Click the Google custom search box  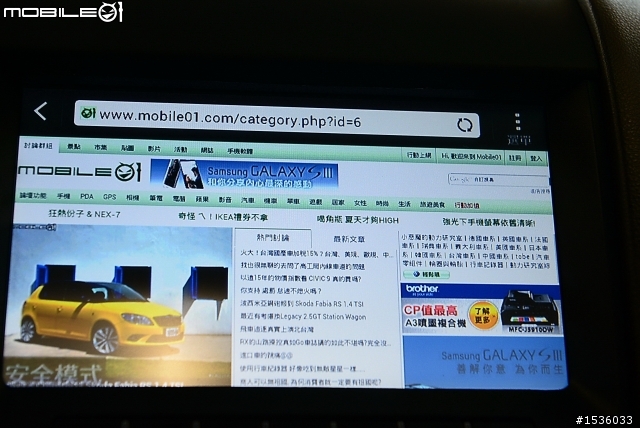498,180
